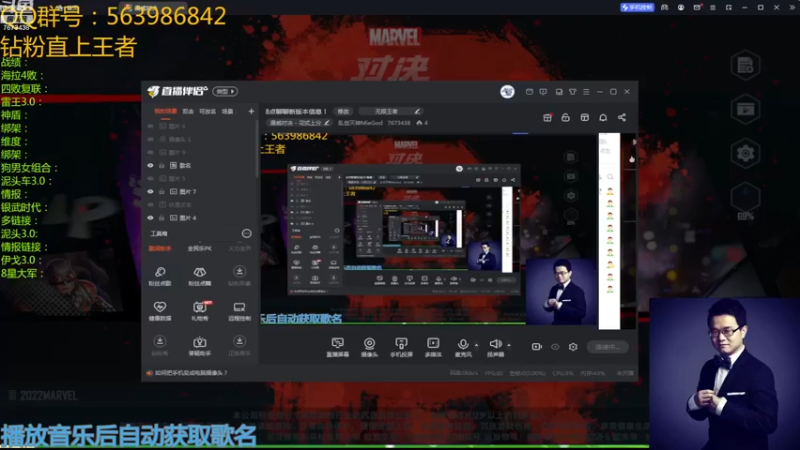Open the 类型 pill dropdown beside the logo
The height and width of the screenshot is (450, 800).
(x=226, y=91)
